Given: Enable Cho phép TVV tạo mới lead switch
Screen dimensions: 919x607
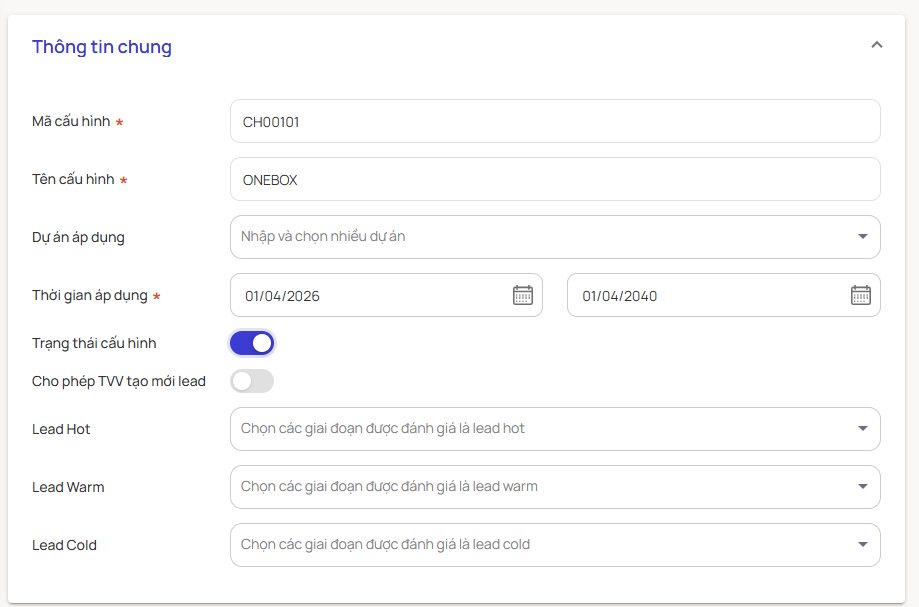Looking at the screenshot, I should (252, 381).
